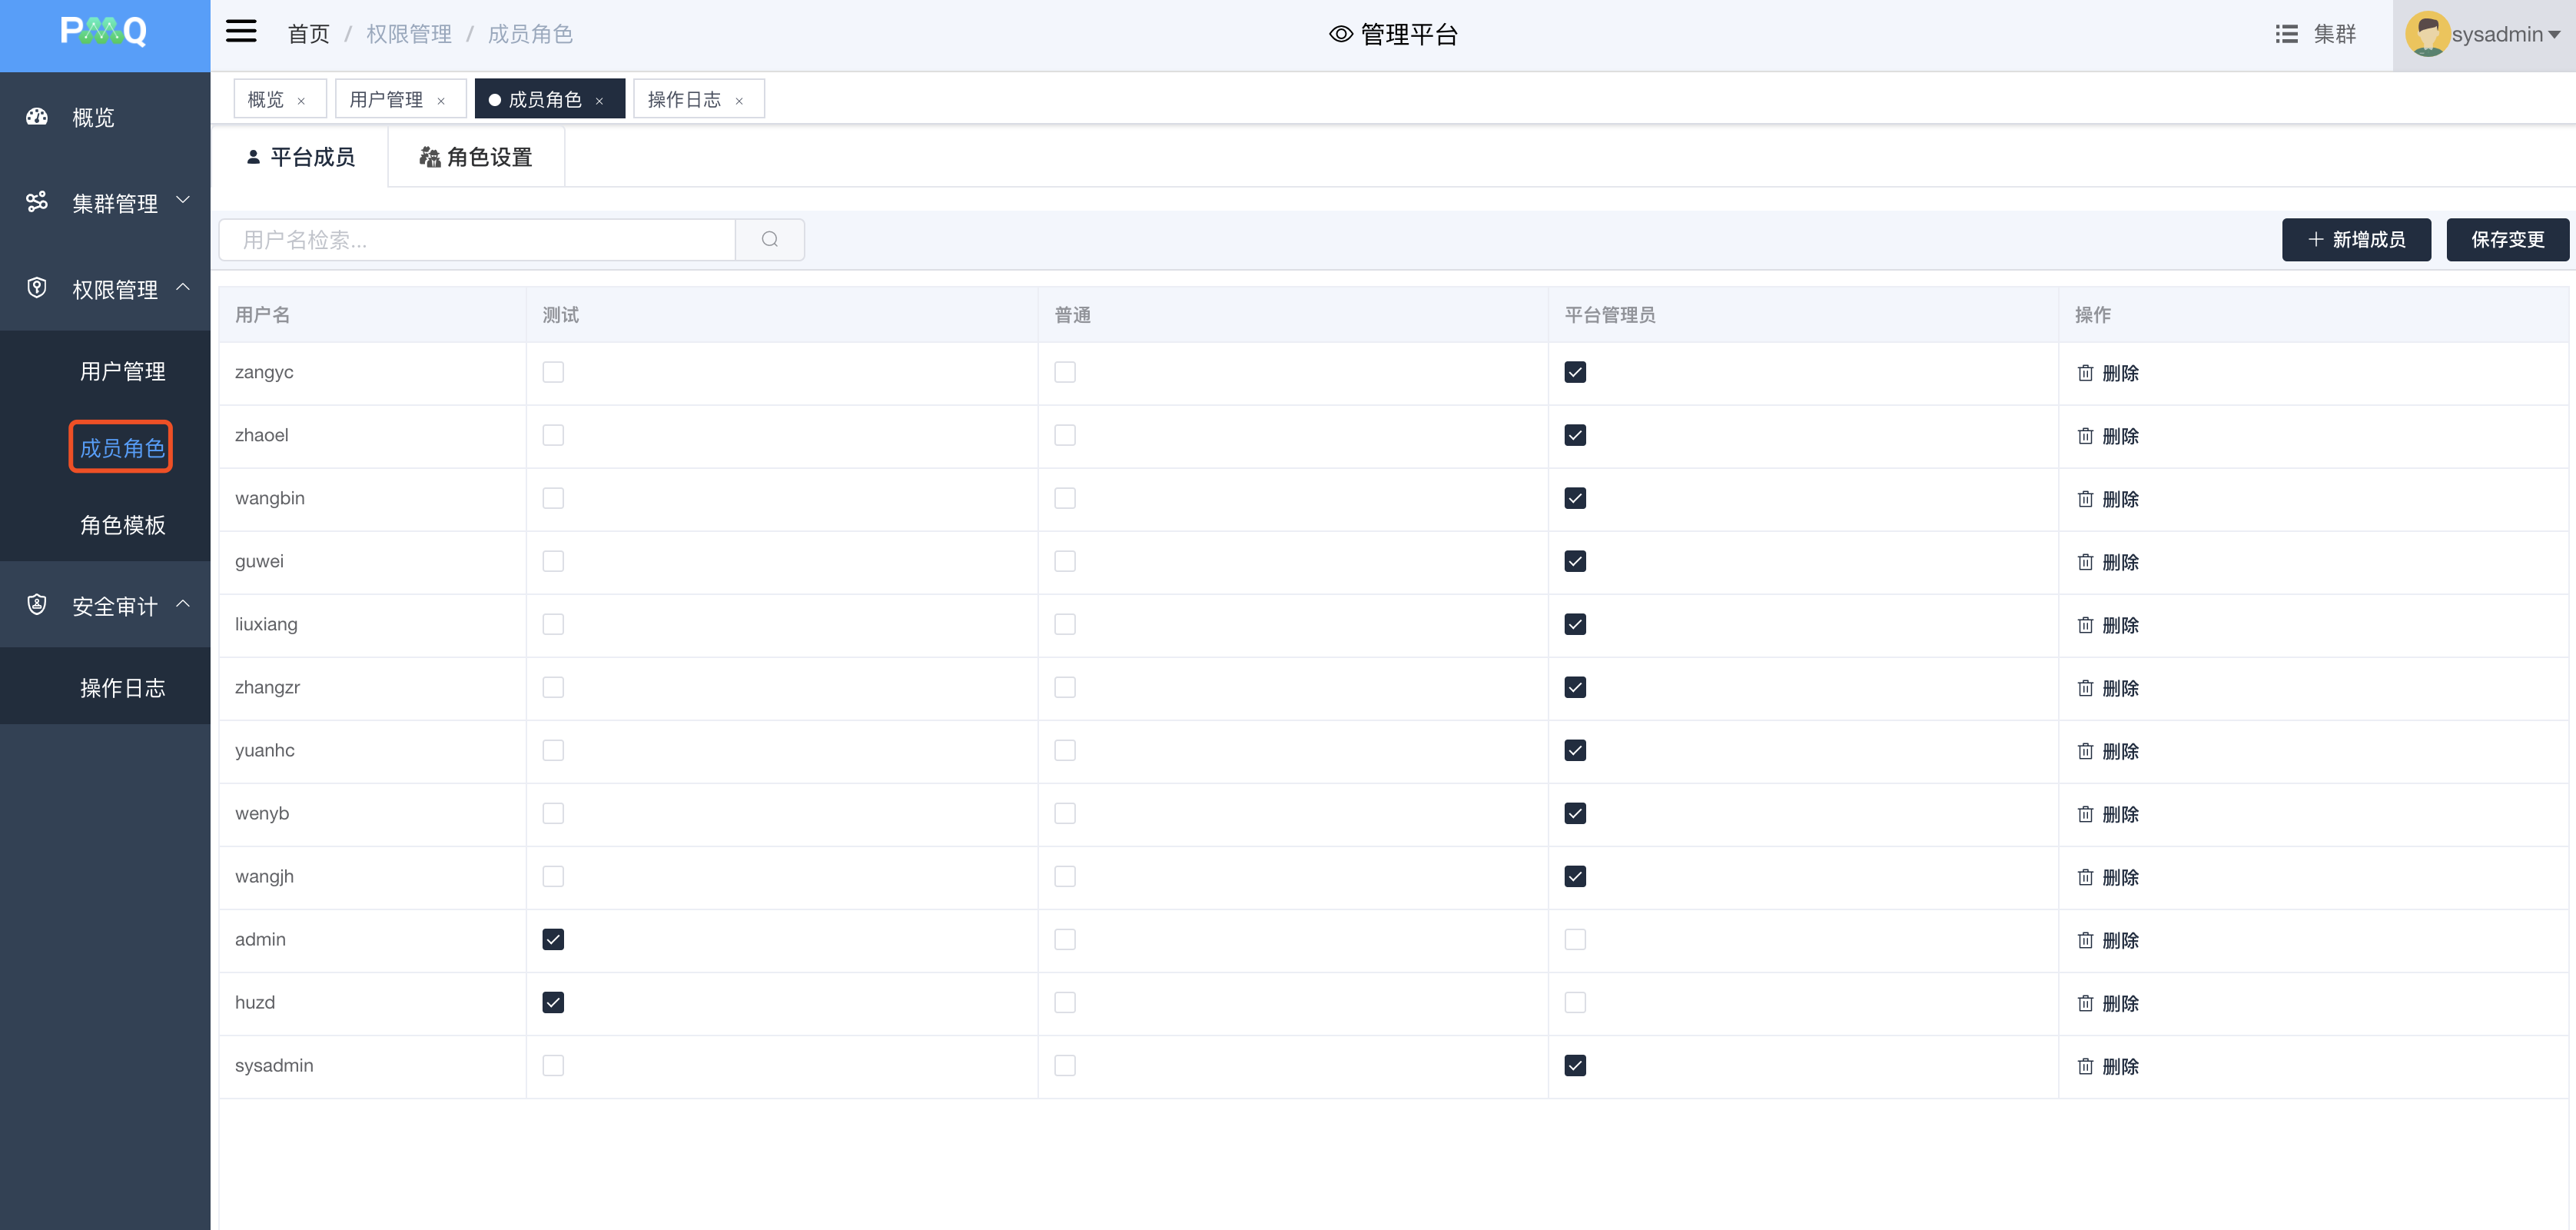The height and width of the screenshot is (1230, 2576).
Task: Uncheck 测试 role for admin
Action: pos(553,939)
